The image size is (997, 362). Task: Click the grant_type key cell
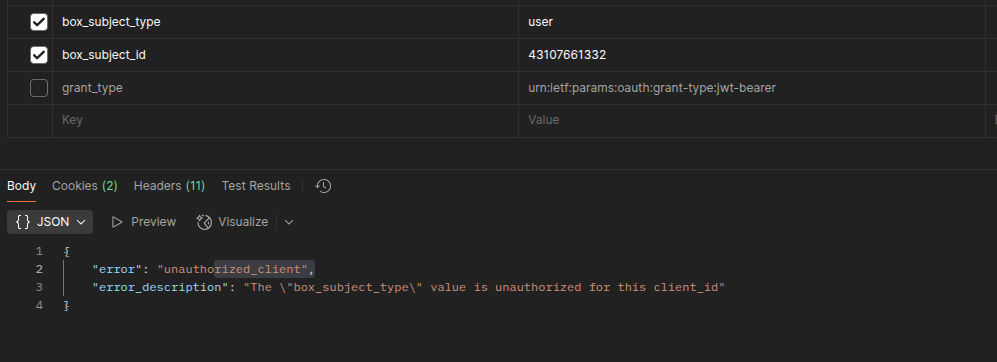pos(285,88)
